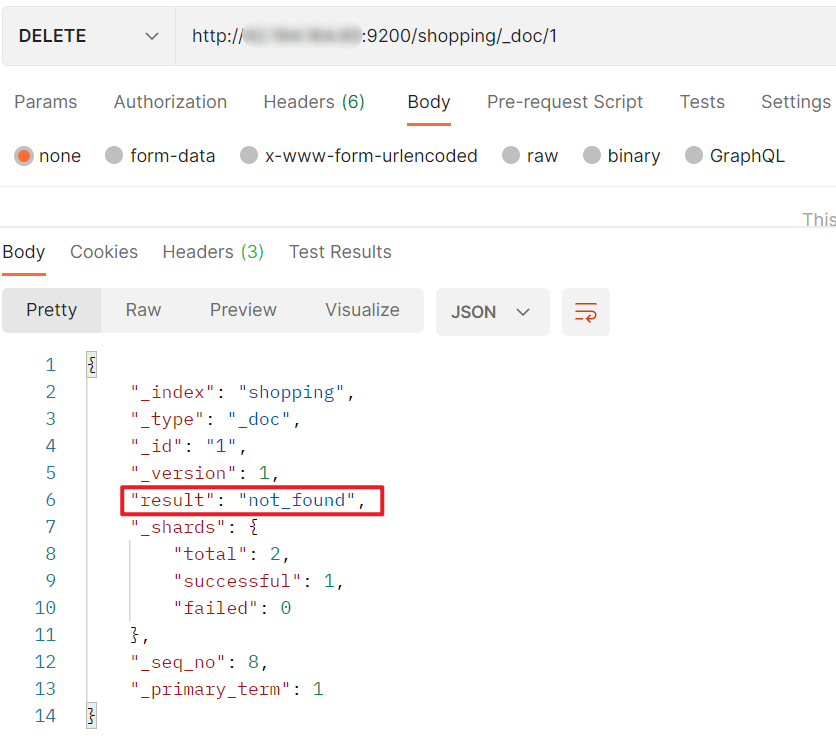
Task: Expand the JSON format dropdown
Action: coord(492,312)
